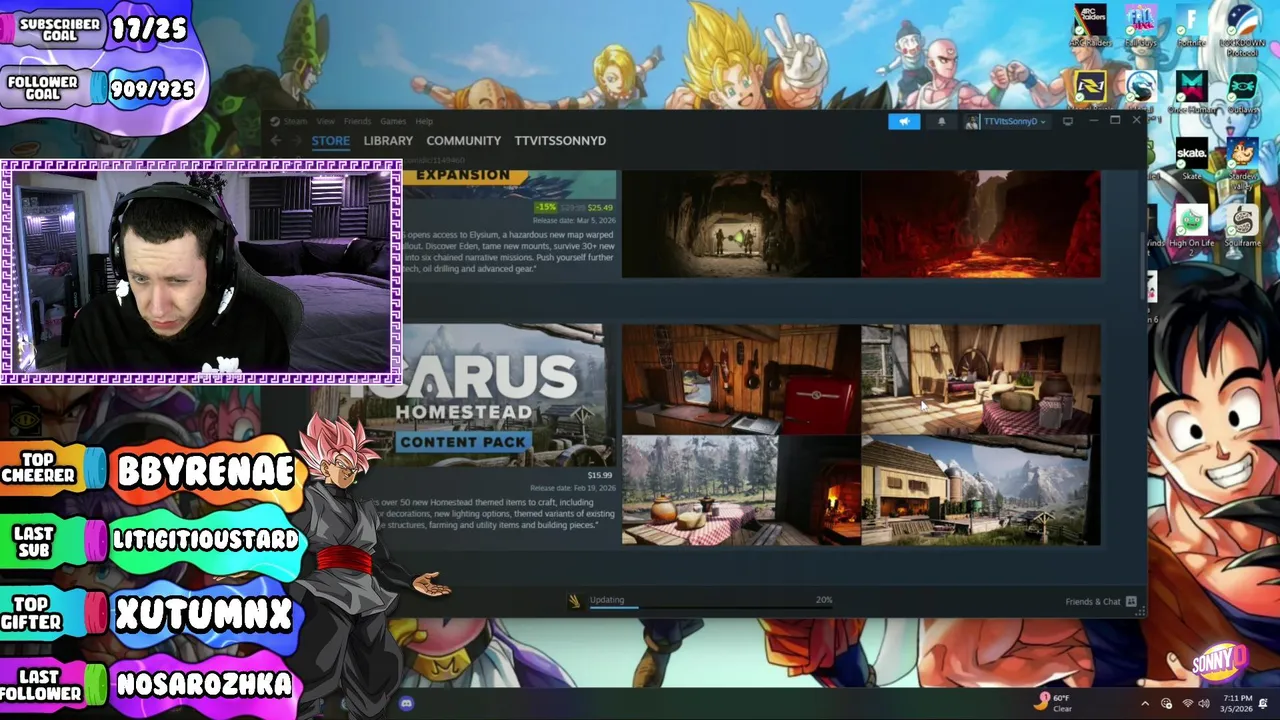This screenshot has height=720, width=1280.
Task: Open farmhouse exterior with silo screenshot
Action: point(981,491)
